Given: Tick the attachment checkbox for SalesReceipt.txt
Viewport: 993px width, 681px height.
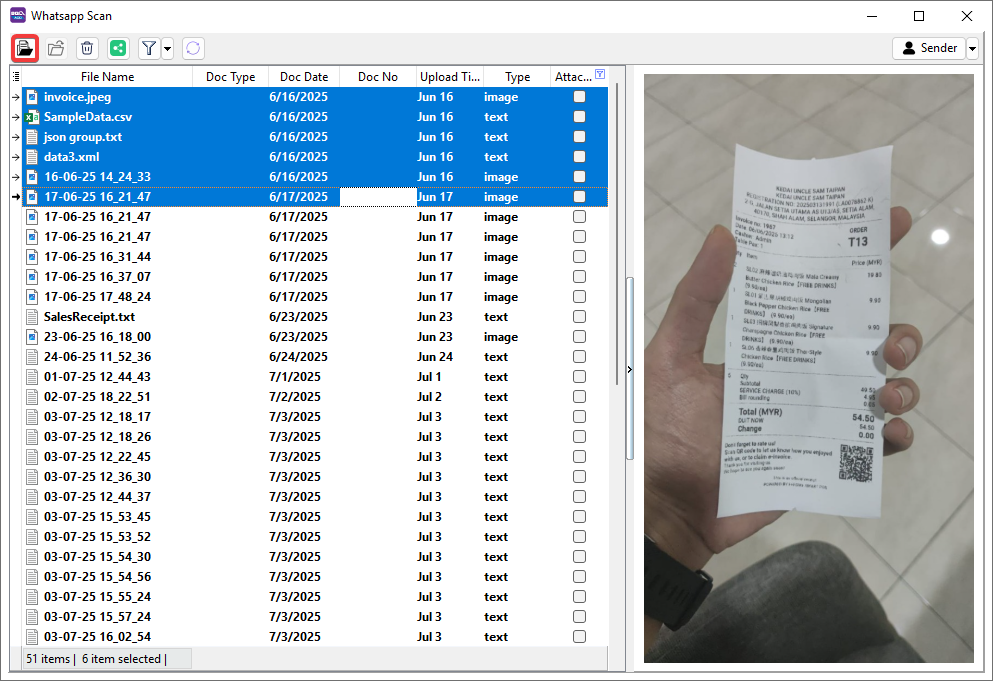Looking at the screenshot, I should coord(579,317).
